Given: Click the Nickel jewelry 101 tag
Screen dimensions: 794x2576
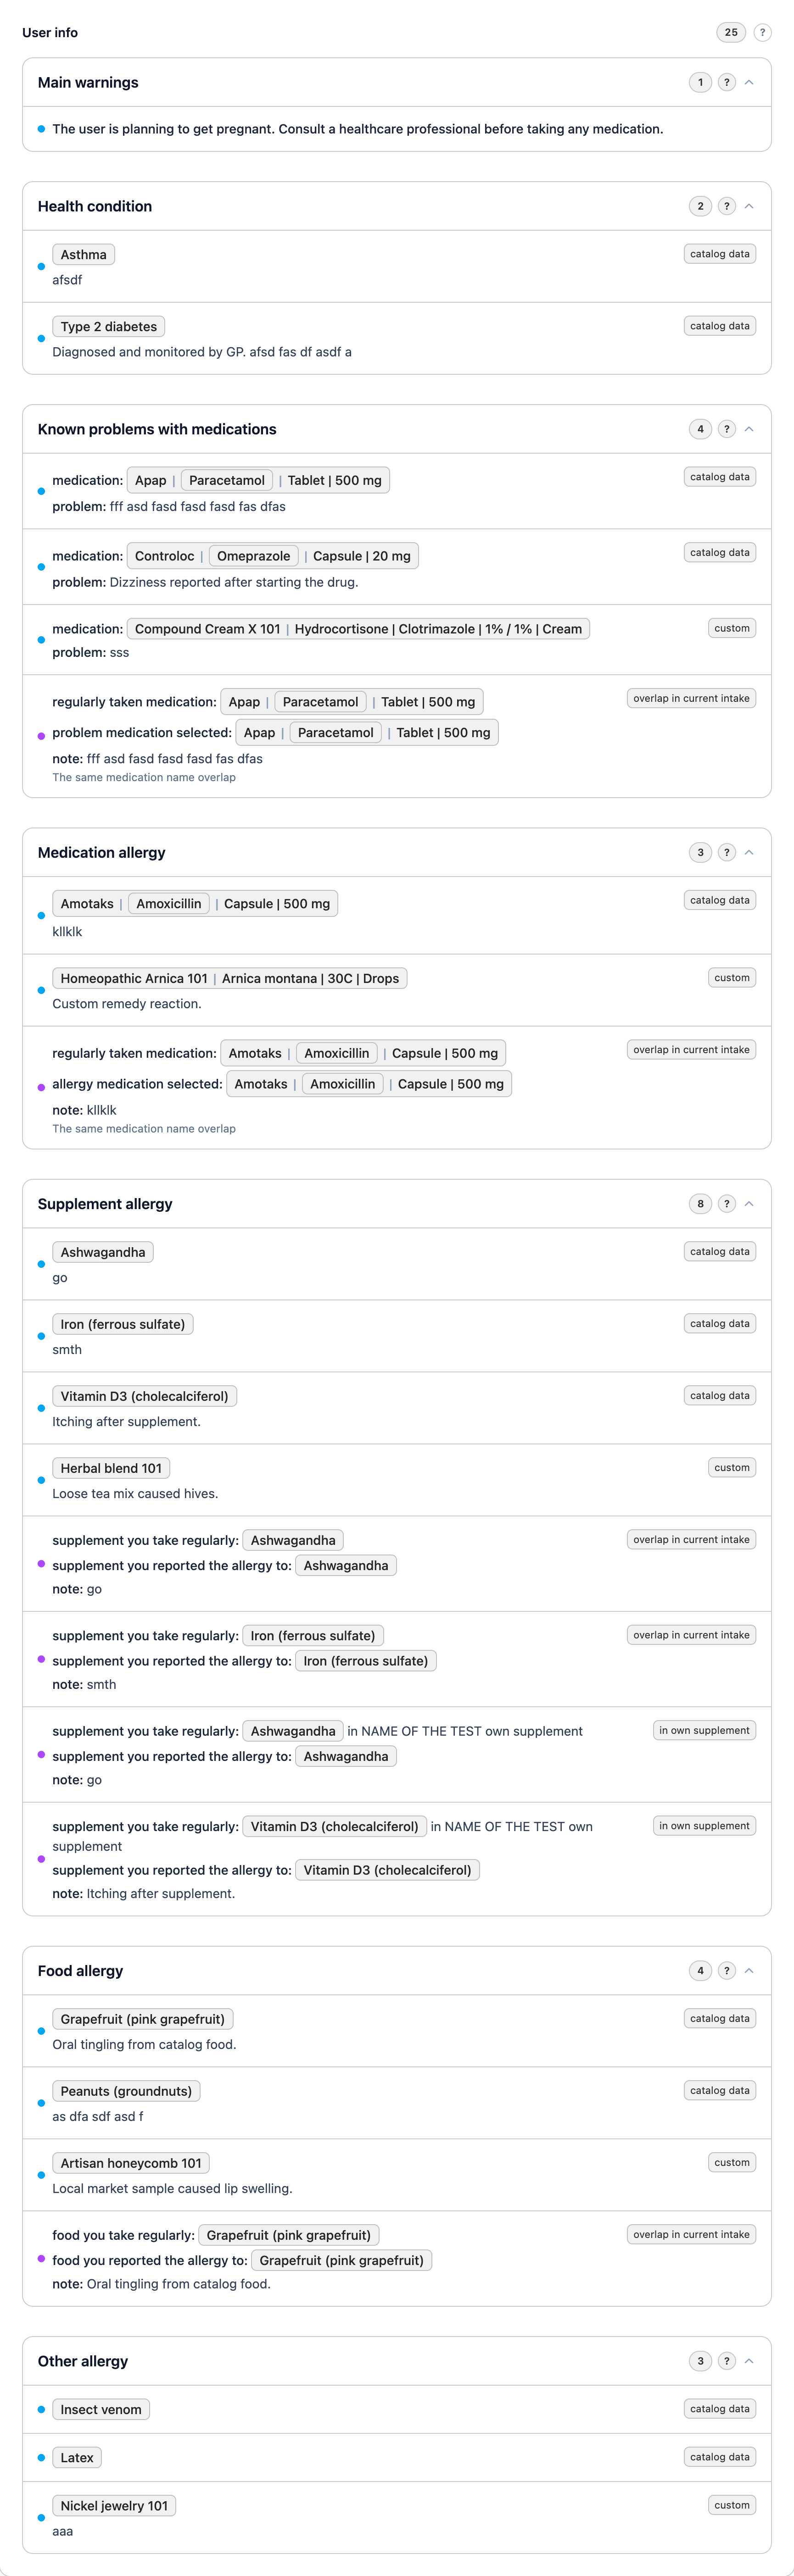Looking at the screenshot, I should 114,2506.
